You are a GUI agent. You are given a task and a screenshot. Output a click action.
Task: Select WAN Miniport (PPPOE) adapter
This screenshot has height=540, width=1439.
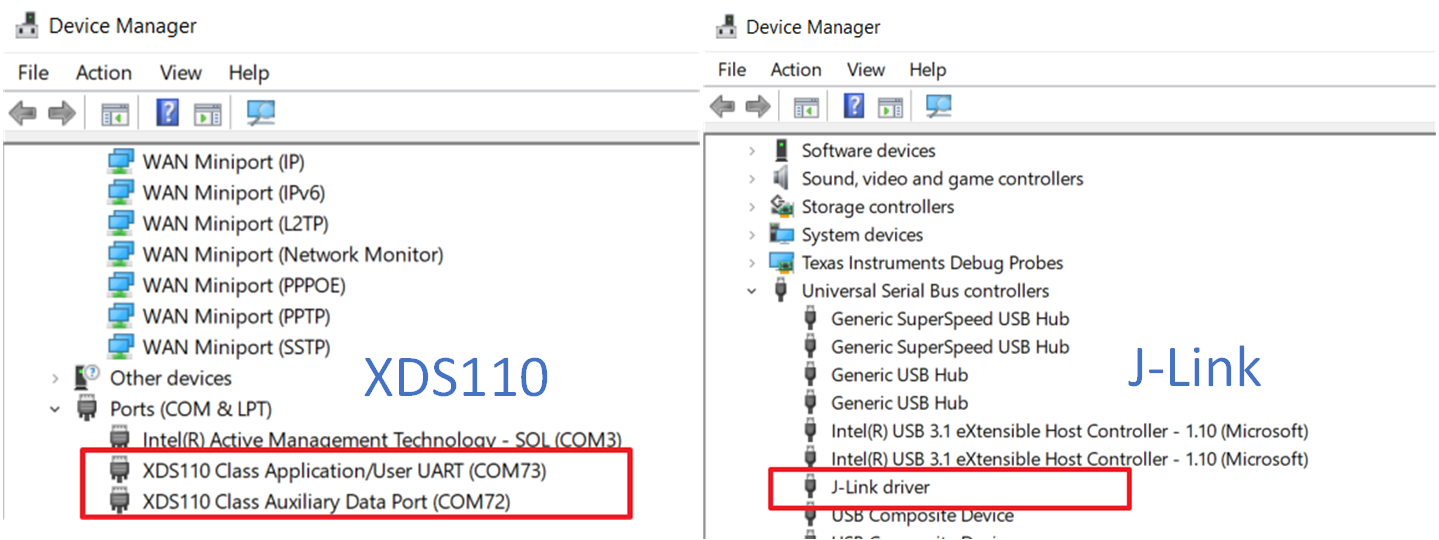tap(243, 286)
